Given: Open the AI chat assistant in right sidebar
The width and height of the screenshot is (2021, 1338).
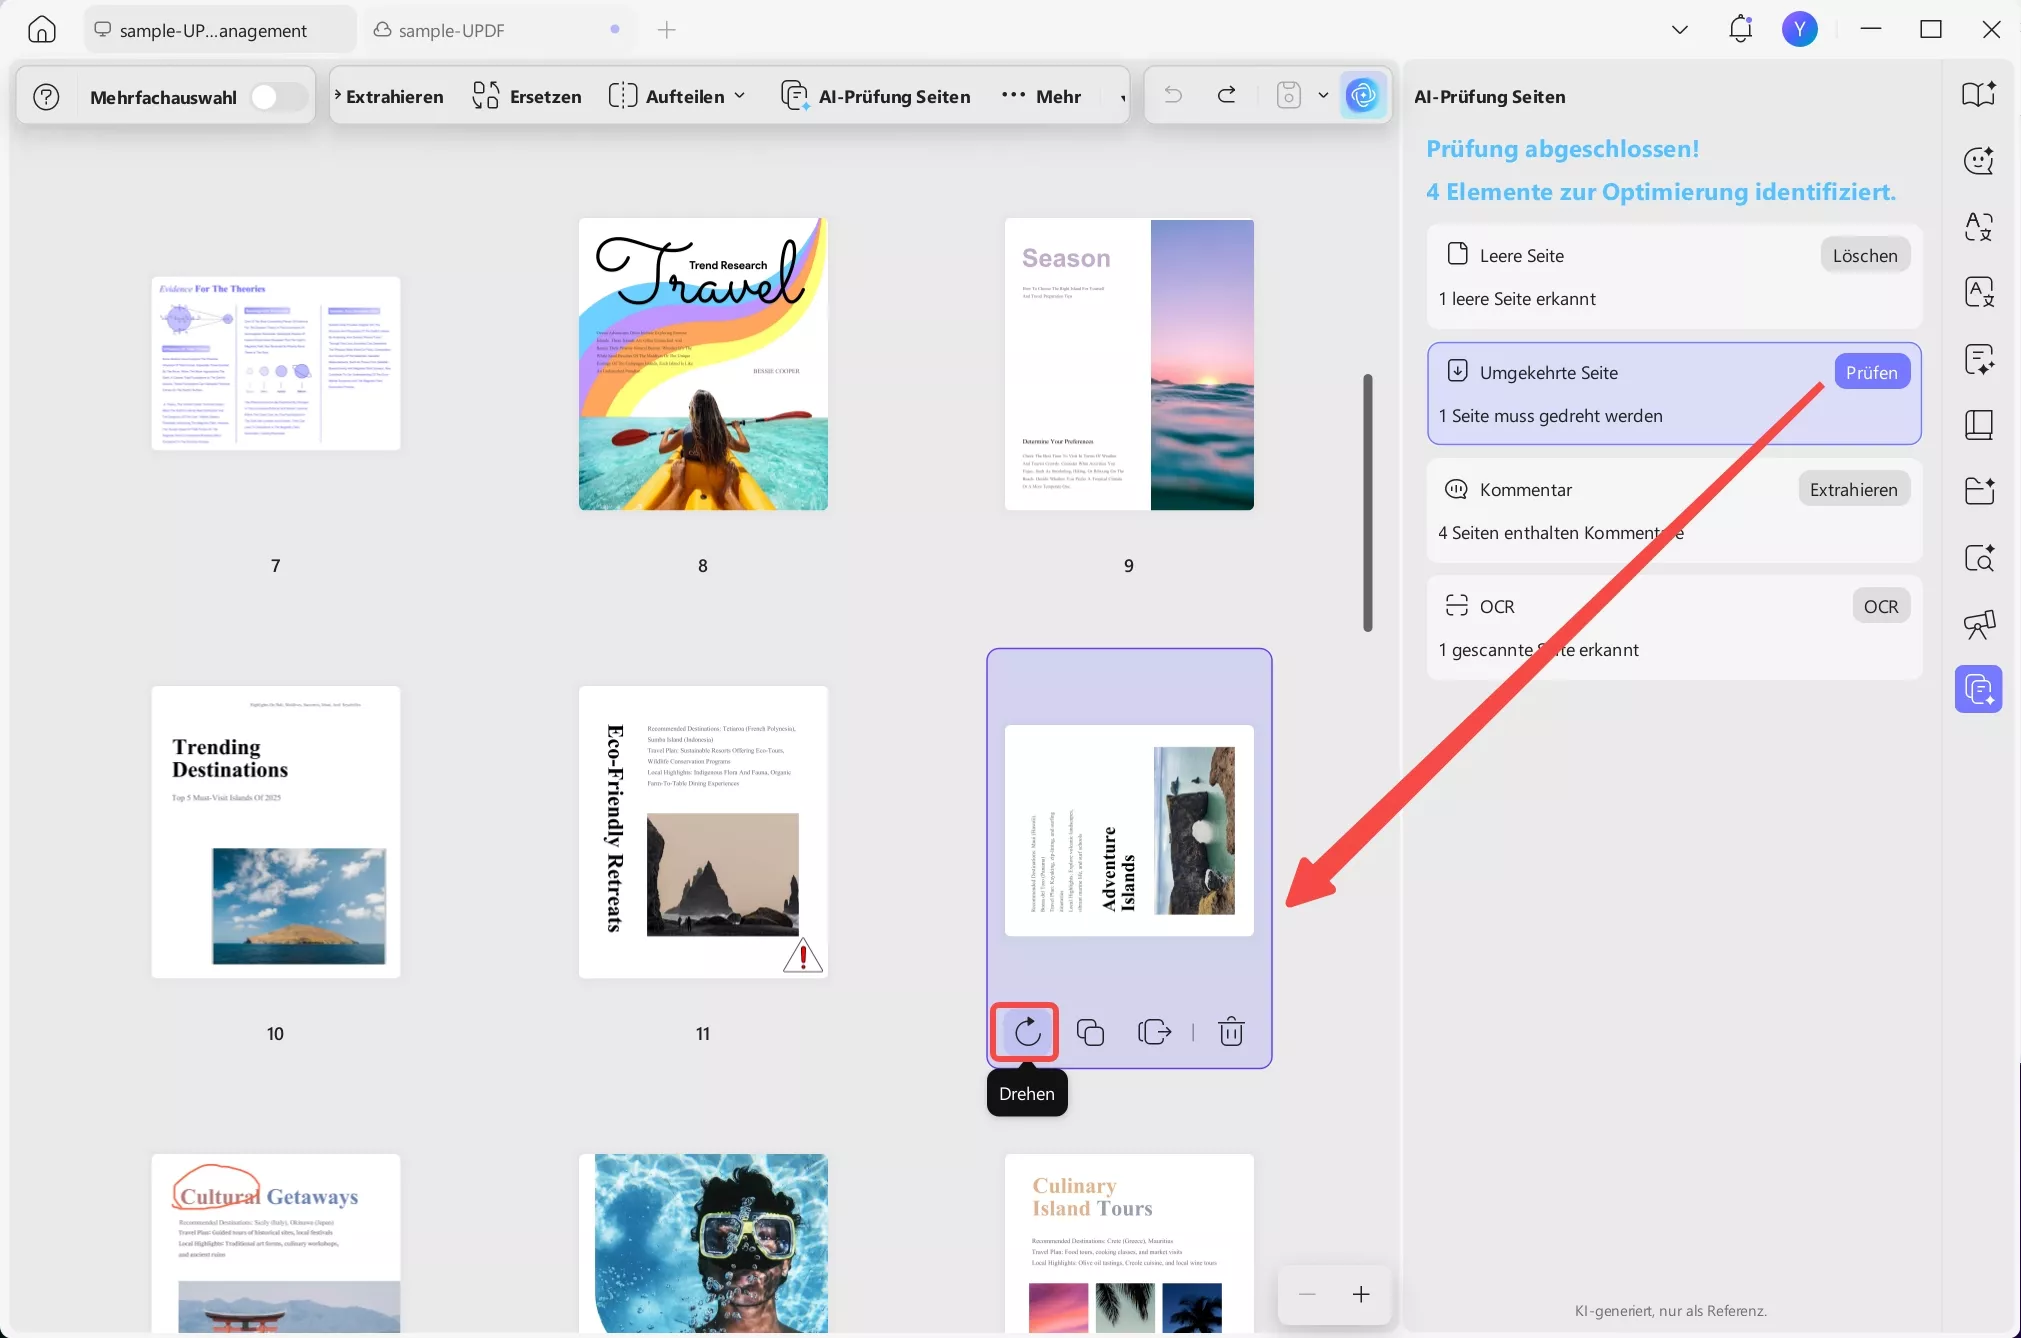Looking at the screenshot, I should pos(1979,160).
